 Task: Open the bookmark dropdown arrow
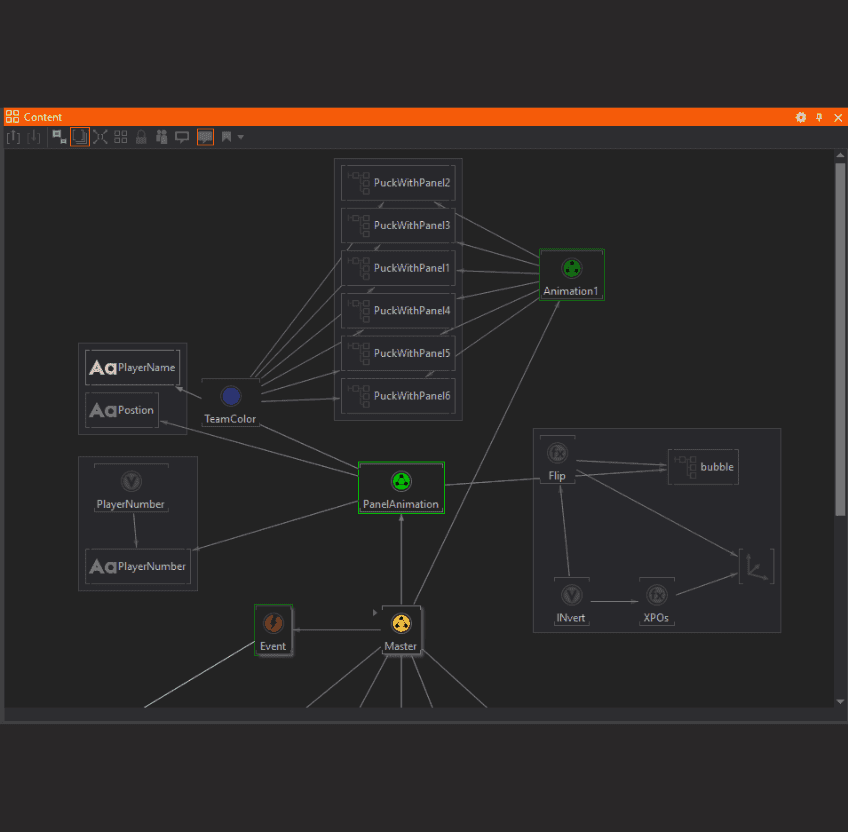241,137
